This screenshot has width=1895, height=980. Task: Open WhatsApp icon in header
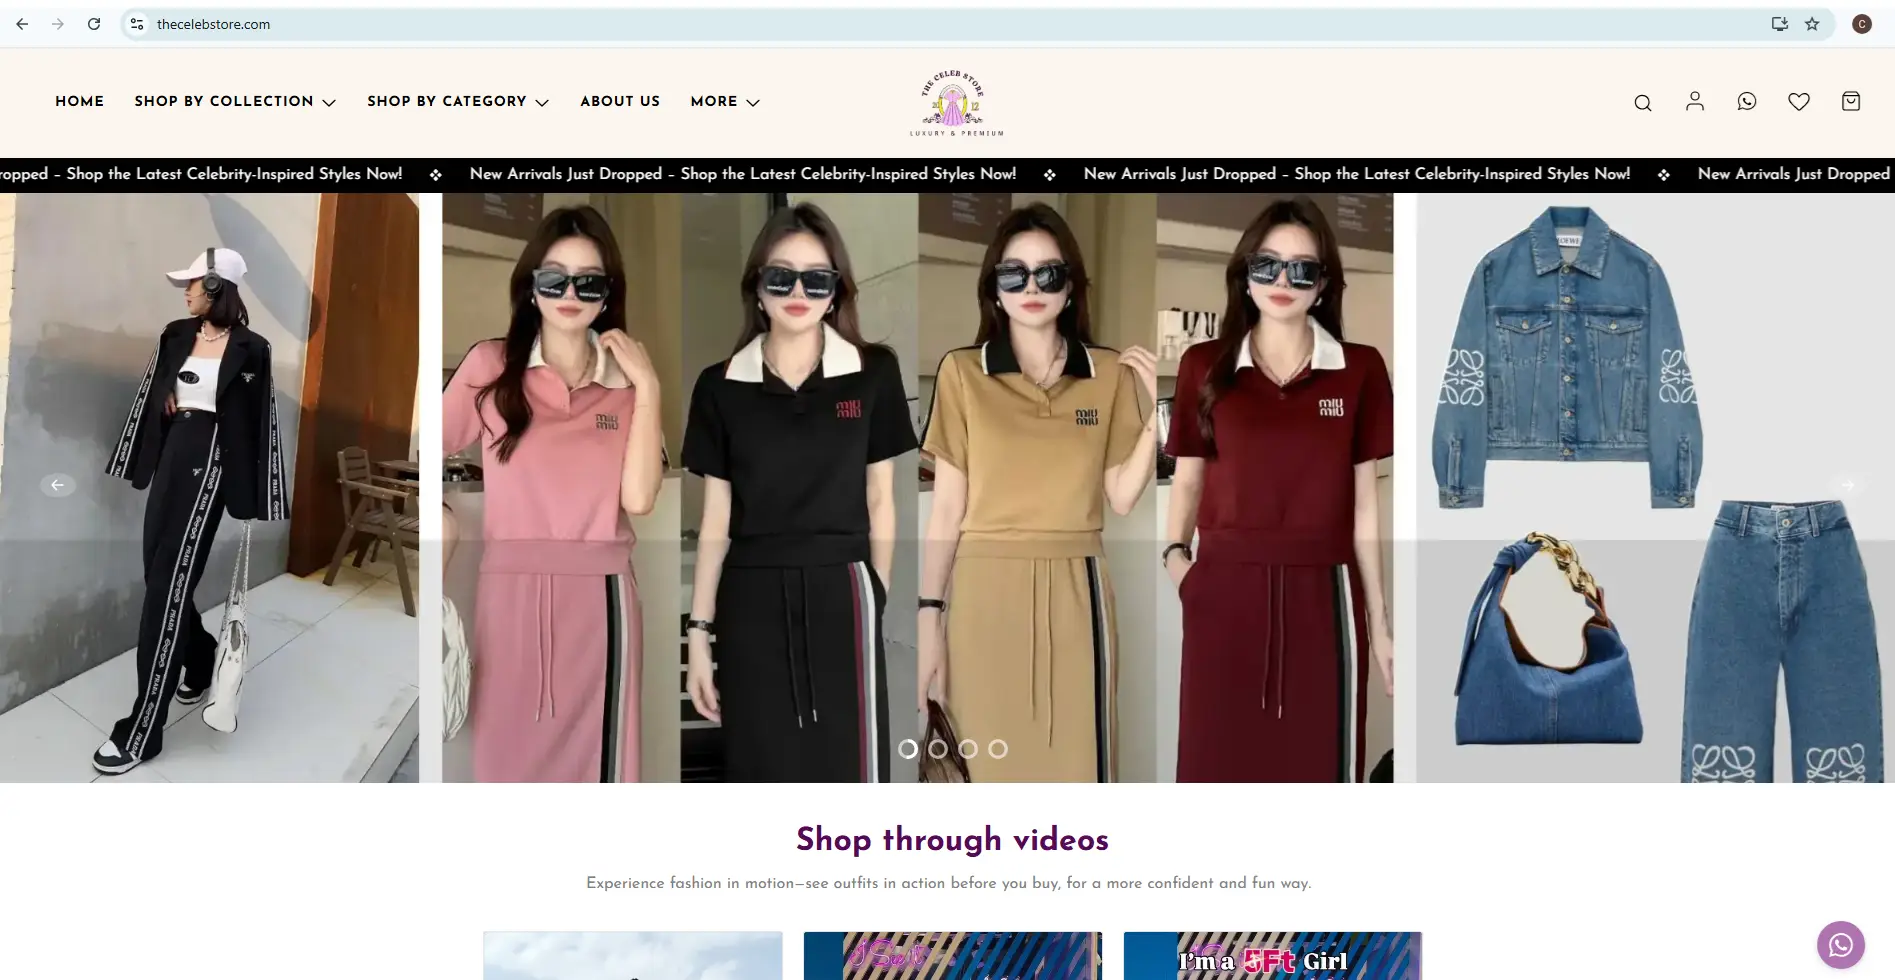1746,101
